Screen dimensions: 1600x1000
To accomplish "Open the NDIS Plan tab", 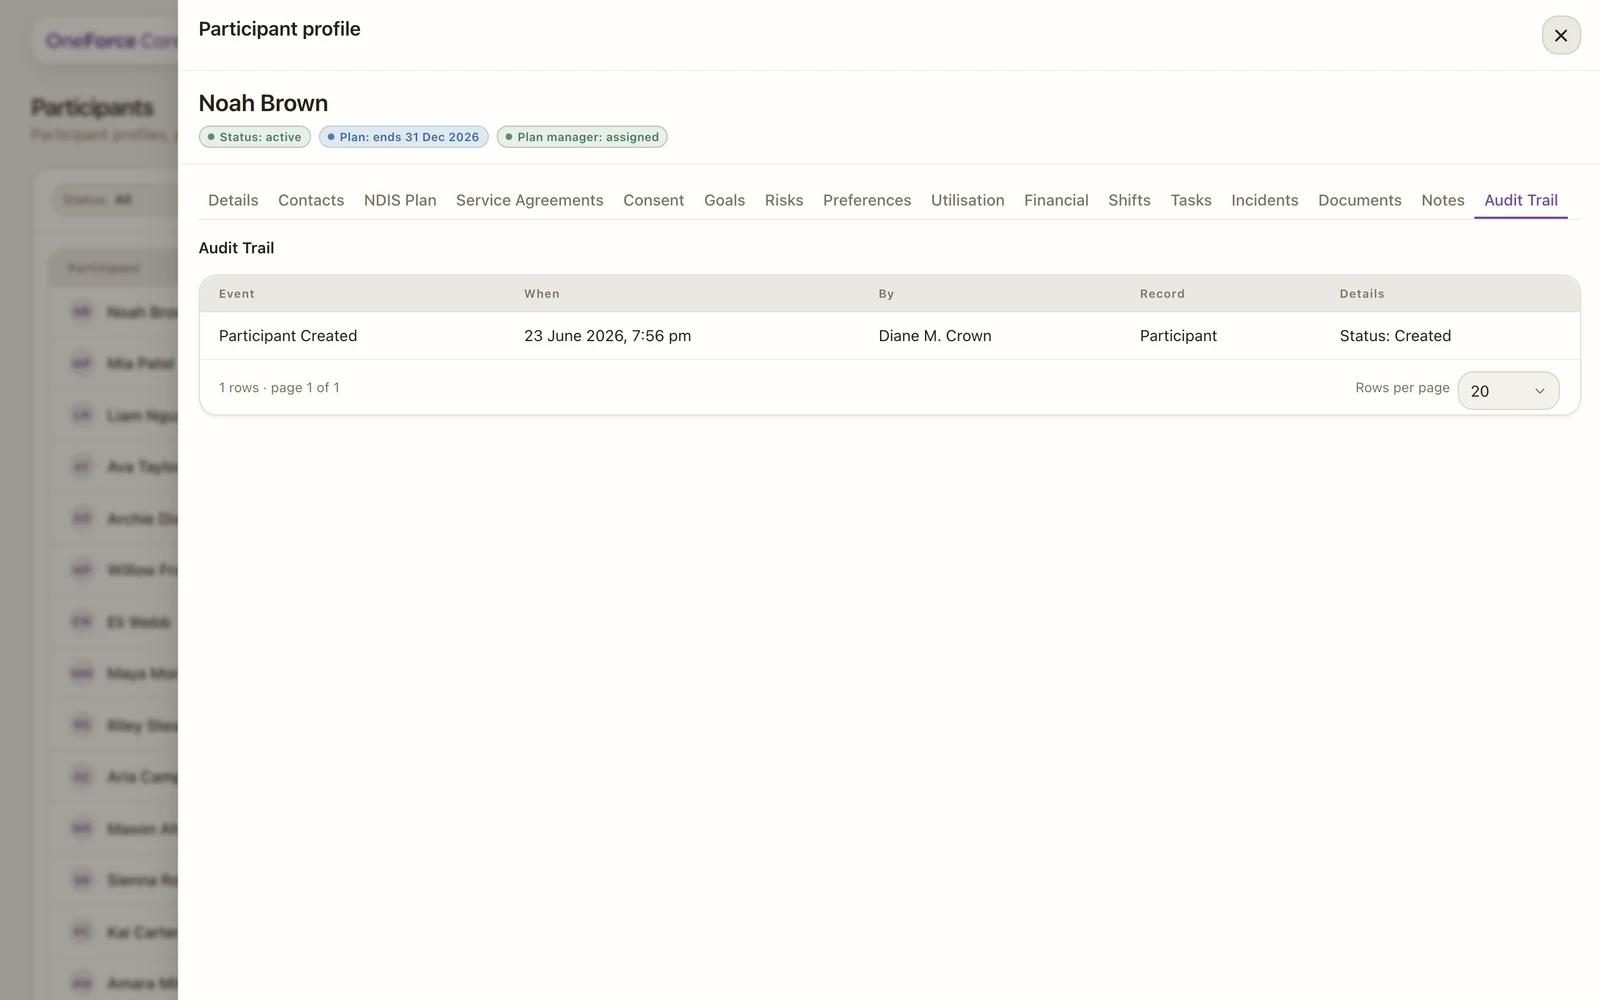I will pos(400,200).
